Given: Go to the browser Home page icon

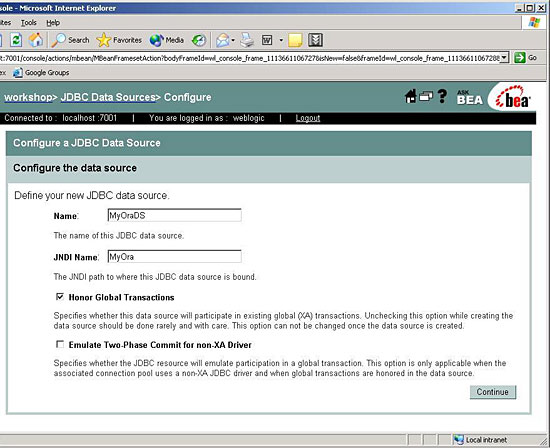Looking at the screenshot, I should point(36,40).
